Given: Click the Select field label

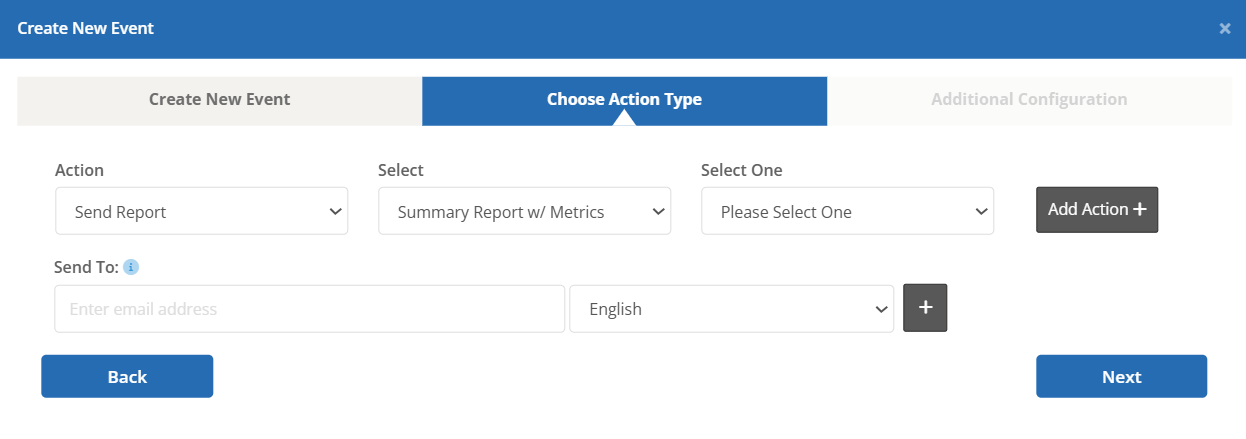Looking at the screenshot, I should (x=401, y=170).
